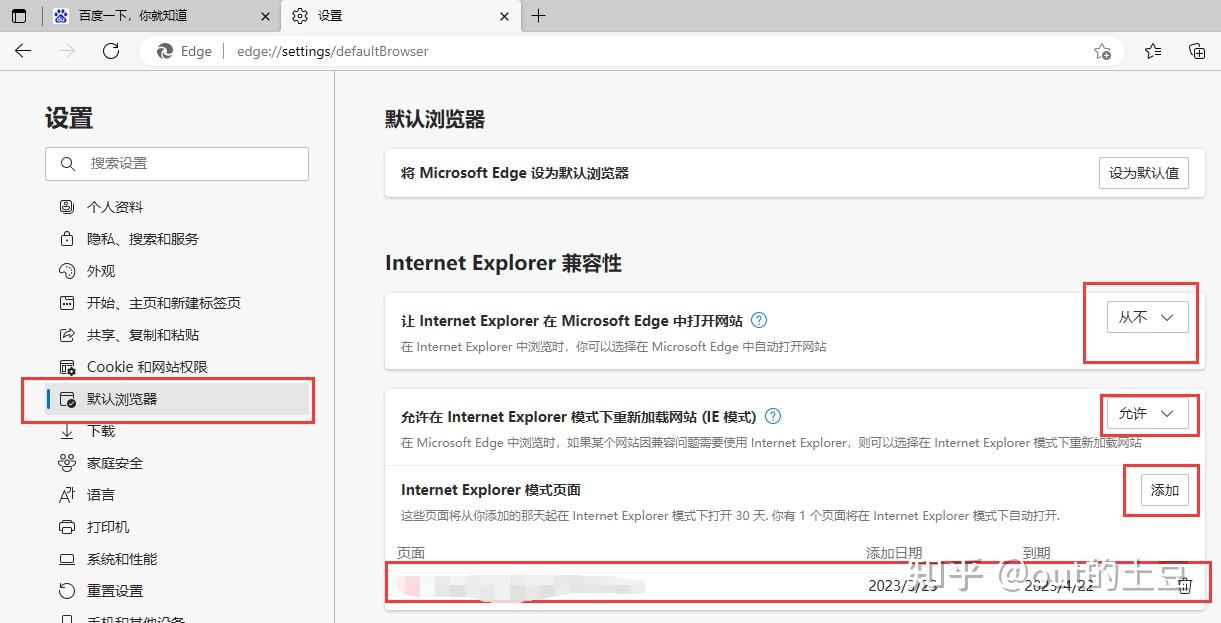This screenshot has height=623, width=1221.
Task: Click the language icon beside 语言
Action: [x=67, y=495]
